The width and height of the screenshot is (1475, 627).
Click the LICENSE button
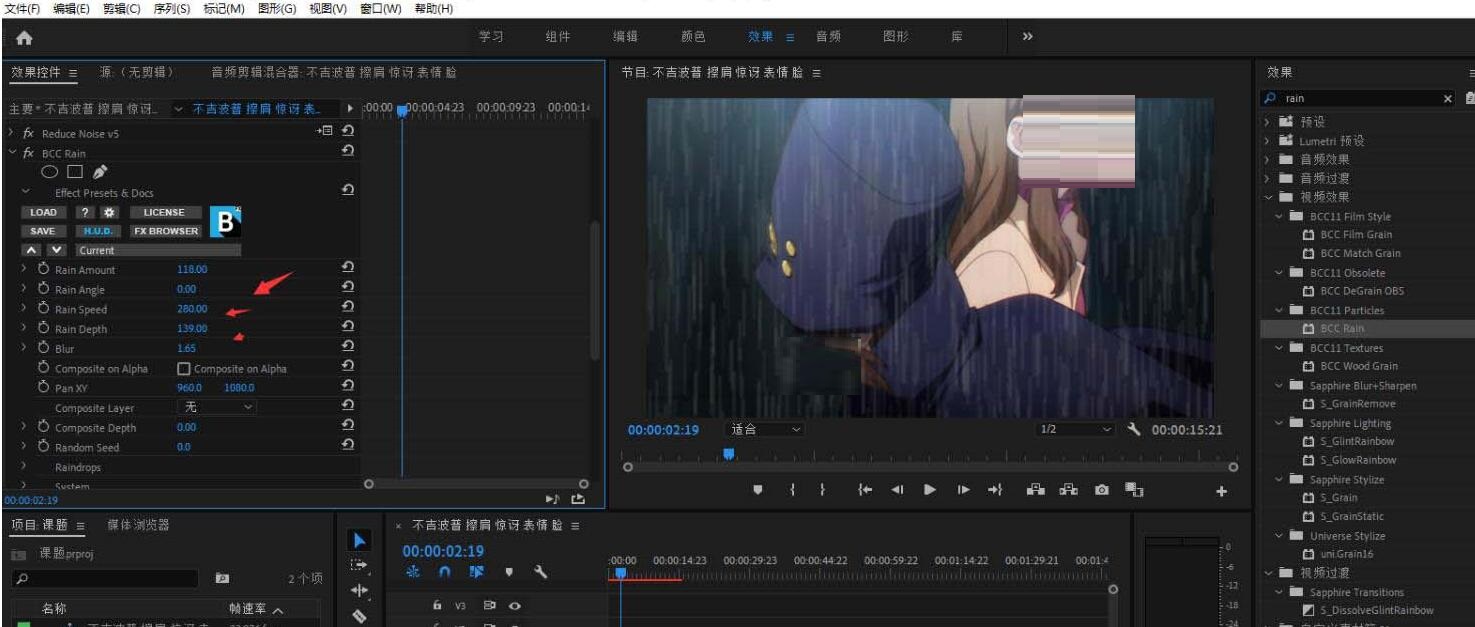coord(164,212)
